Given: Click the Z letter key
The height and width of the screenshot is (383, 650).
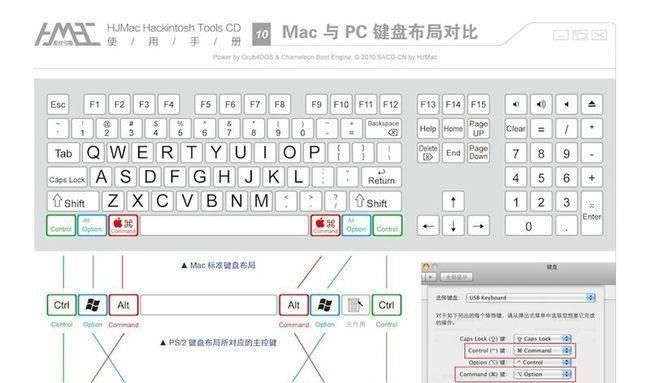Looking at the screenshot, I should [113, 201].
